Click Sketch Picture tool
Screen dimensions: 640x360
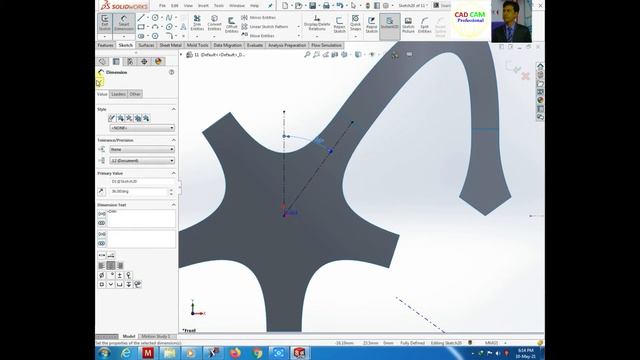(x=408, y=24)
